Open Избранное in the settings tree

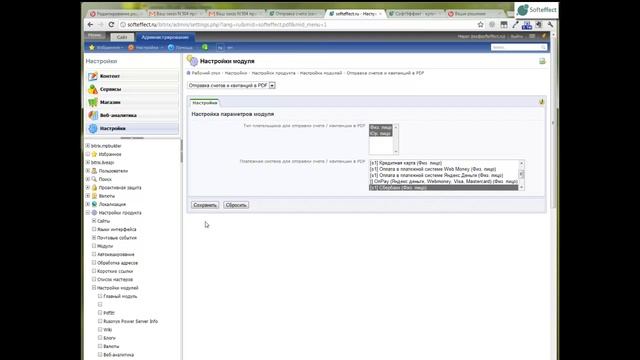110,154
